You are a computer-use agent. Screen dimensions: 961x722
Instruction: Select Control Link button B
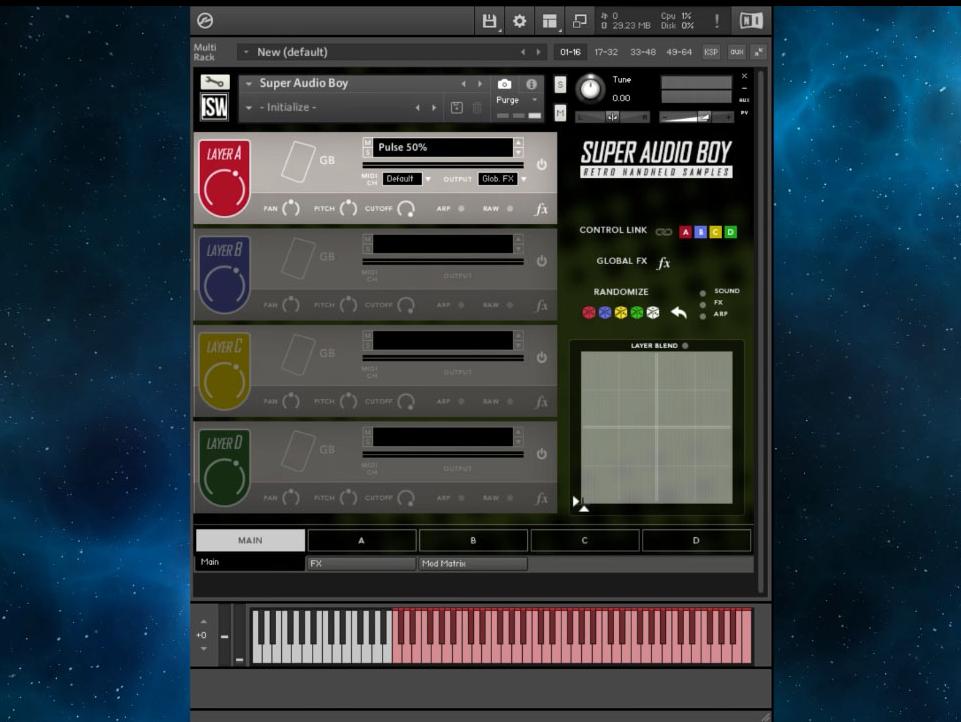[700, 232]
